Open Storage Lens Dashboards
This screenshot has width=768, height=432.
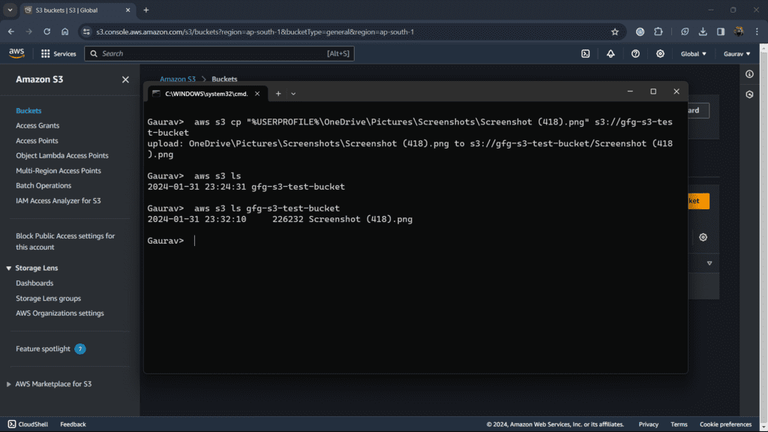[x=34, y=283]
